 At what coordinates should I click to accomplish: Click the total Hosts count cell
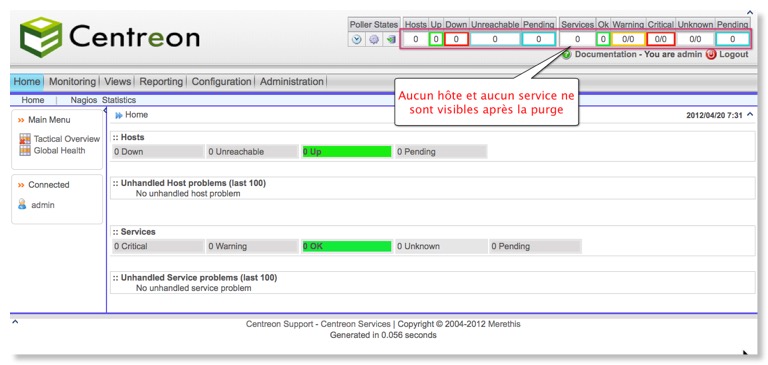pyautogui.click(x=416, y=39)
